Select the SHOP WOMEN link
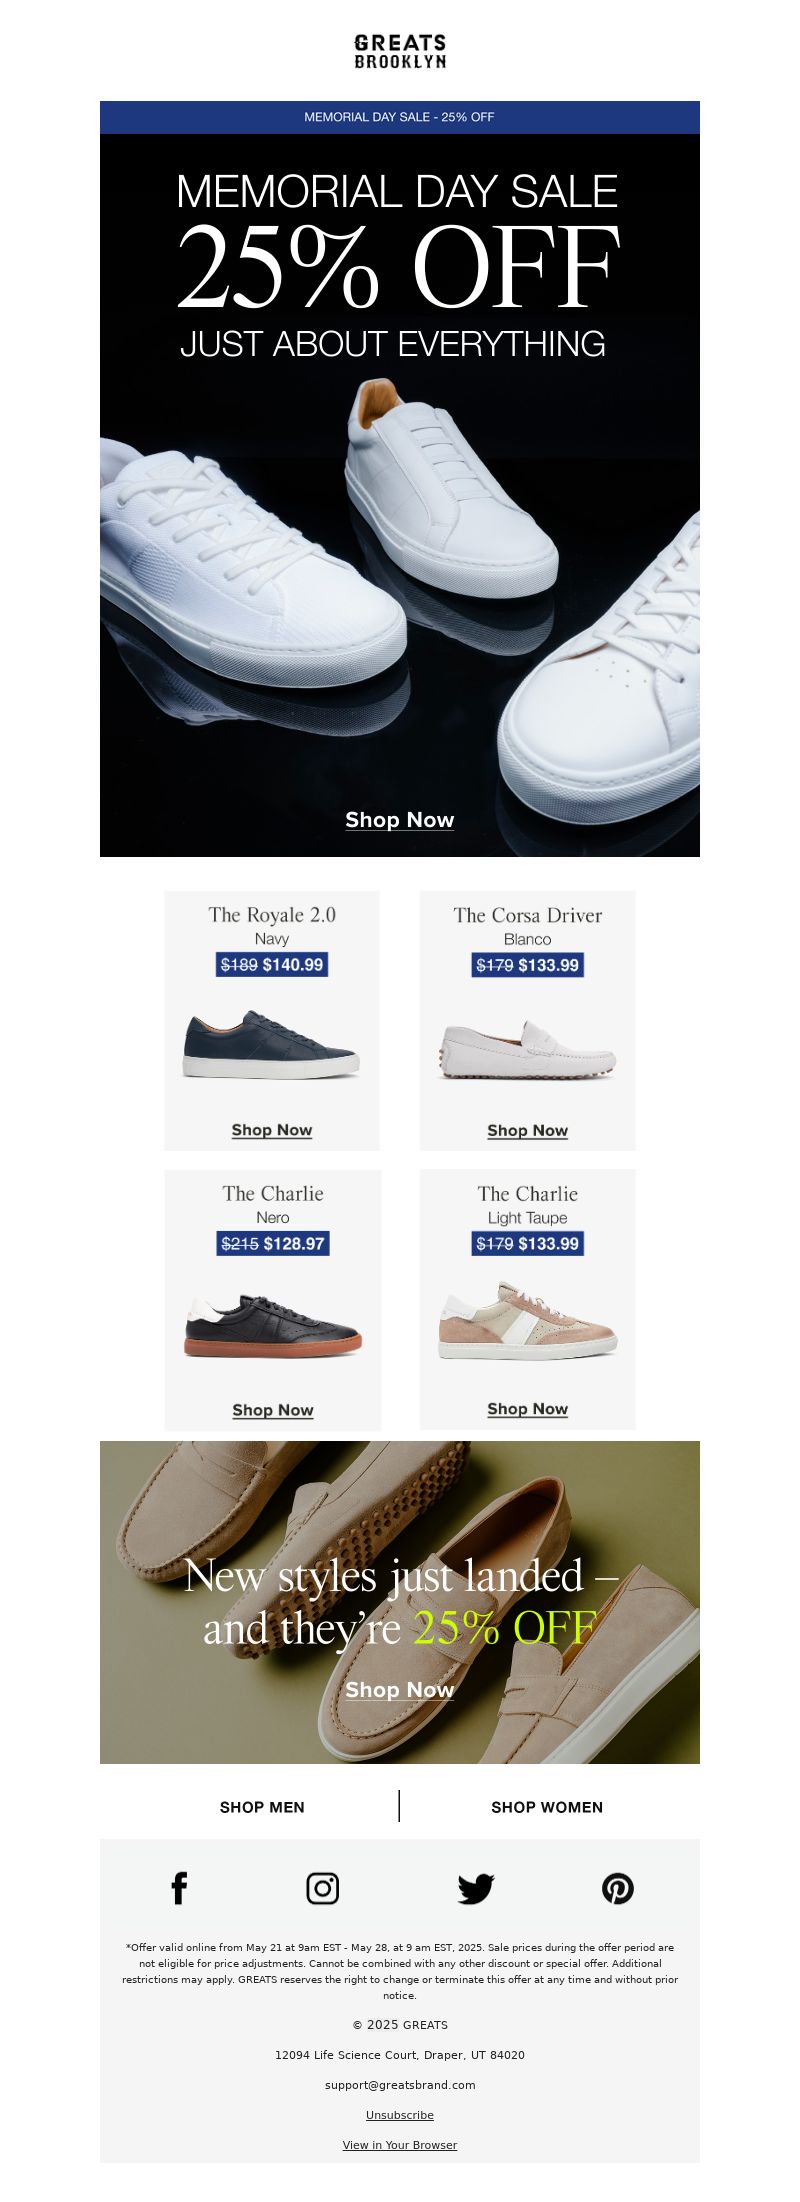The image size is (800, 2202). (547, 1807)
